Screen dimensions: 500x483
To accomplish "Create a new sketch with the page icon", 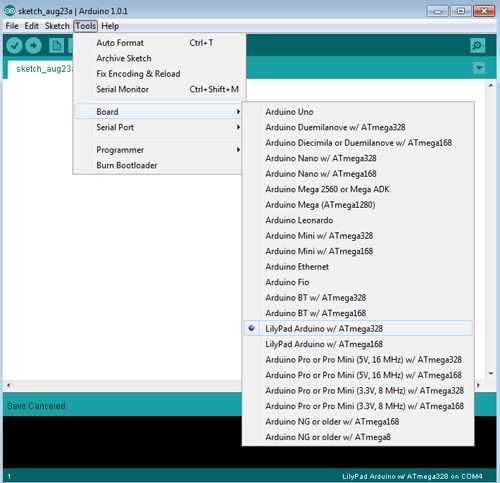I will [x=56, y=46].
